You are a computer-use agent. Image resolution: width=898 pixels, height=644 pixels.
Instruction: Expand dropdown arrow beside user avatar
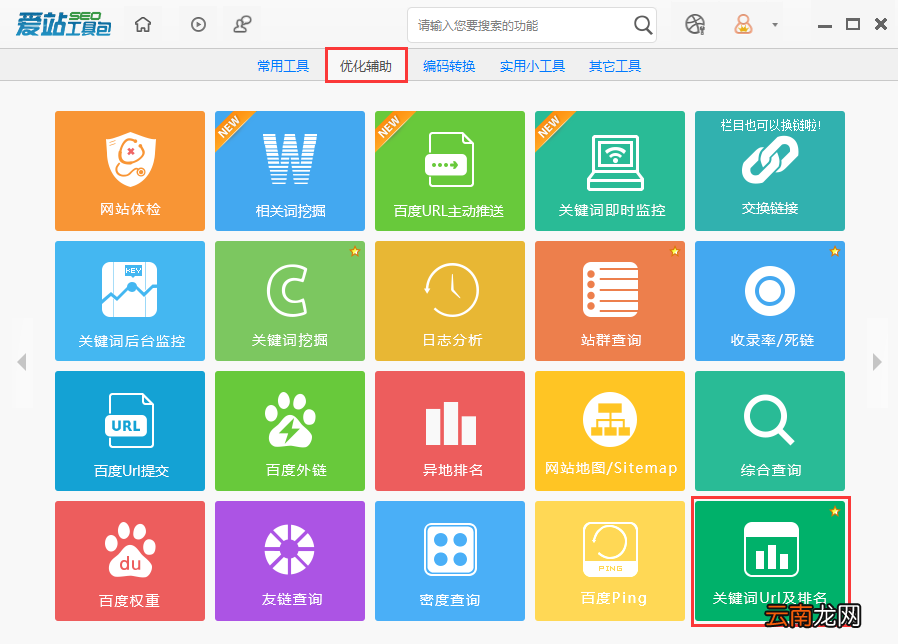(775, 25)
